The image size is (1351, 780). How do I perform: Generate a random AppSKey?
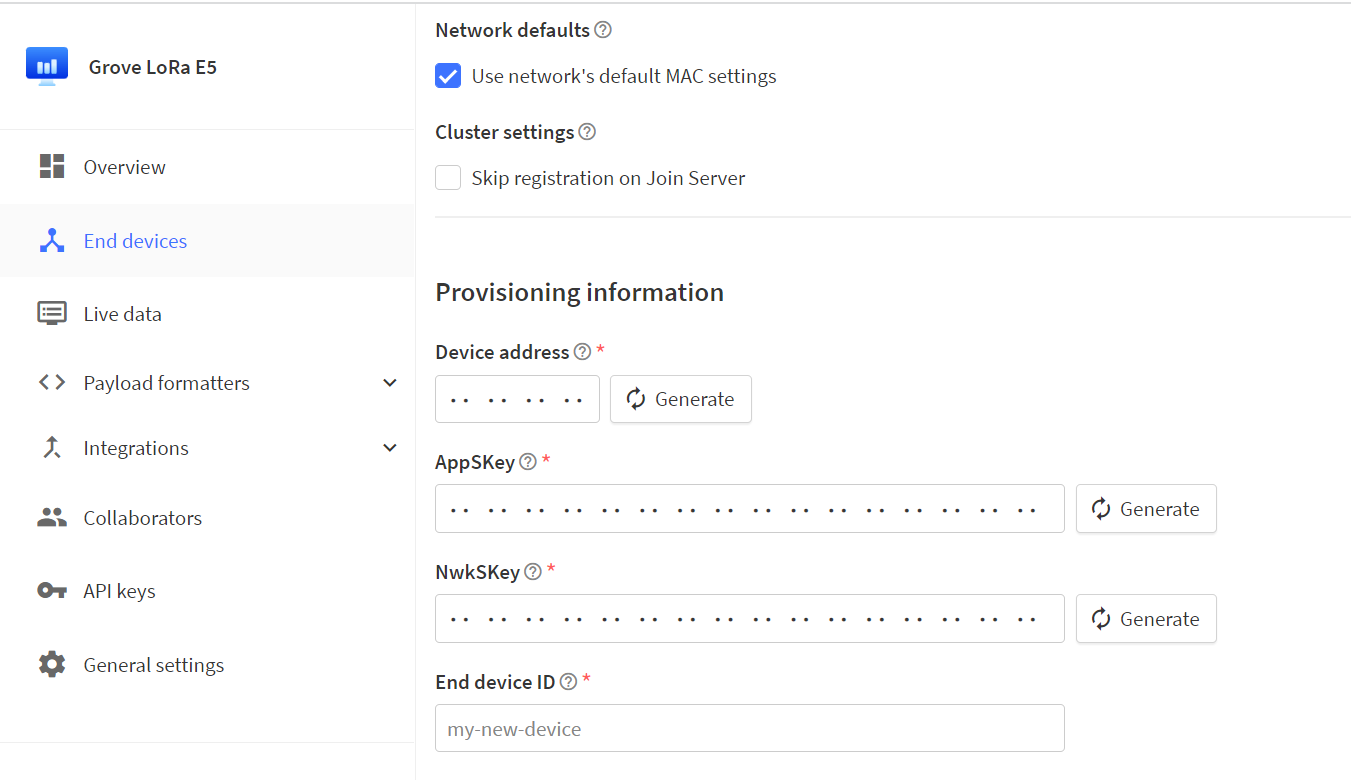[1146, 508]
